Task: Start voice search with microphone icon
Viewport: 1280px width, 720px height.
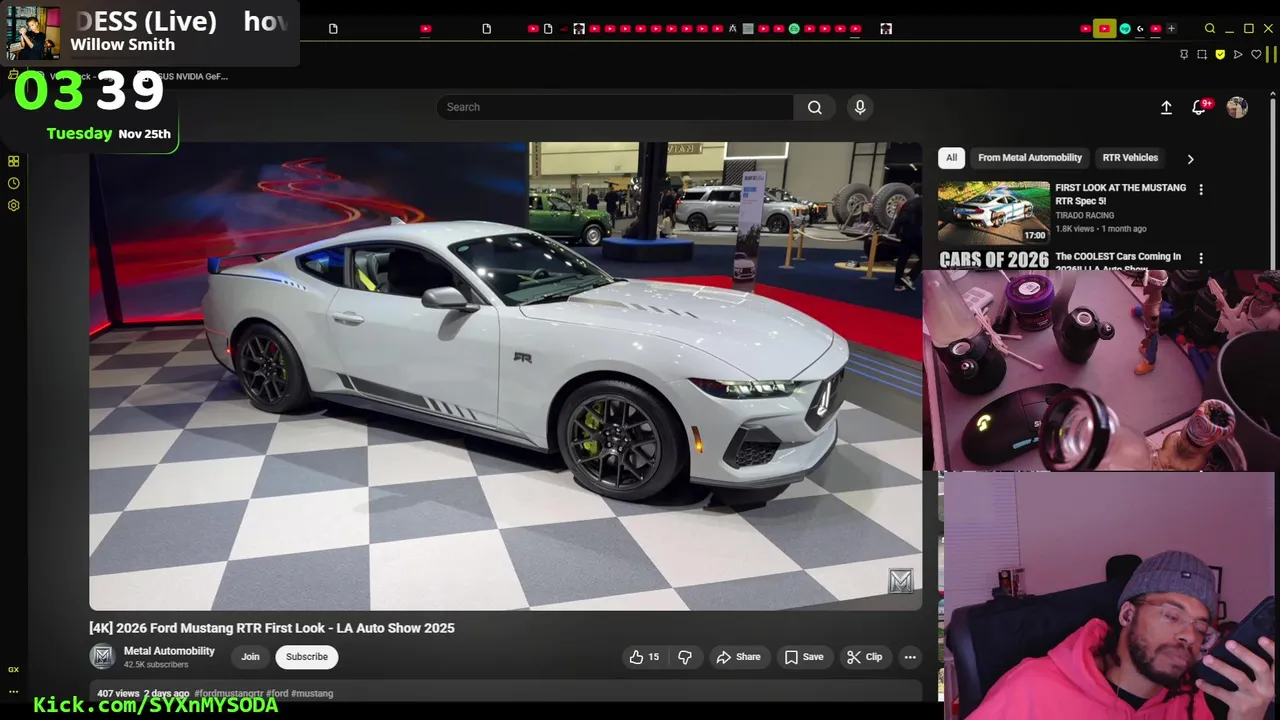Action: (859, 107)
